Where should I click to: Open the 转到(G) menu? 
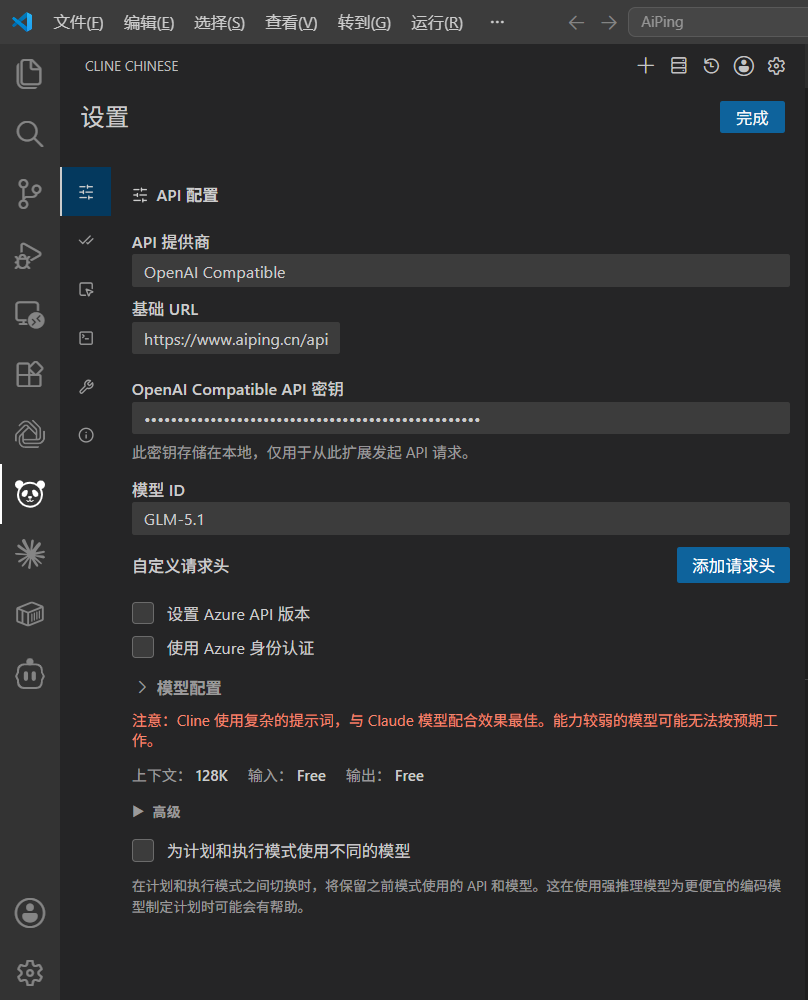point(364,23)
